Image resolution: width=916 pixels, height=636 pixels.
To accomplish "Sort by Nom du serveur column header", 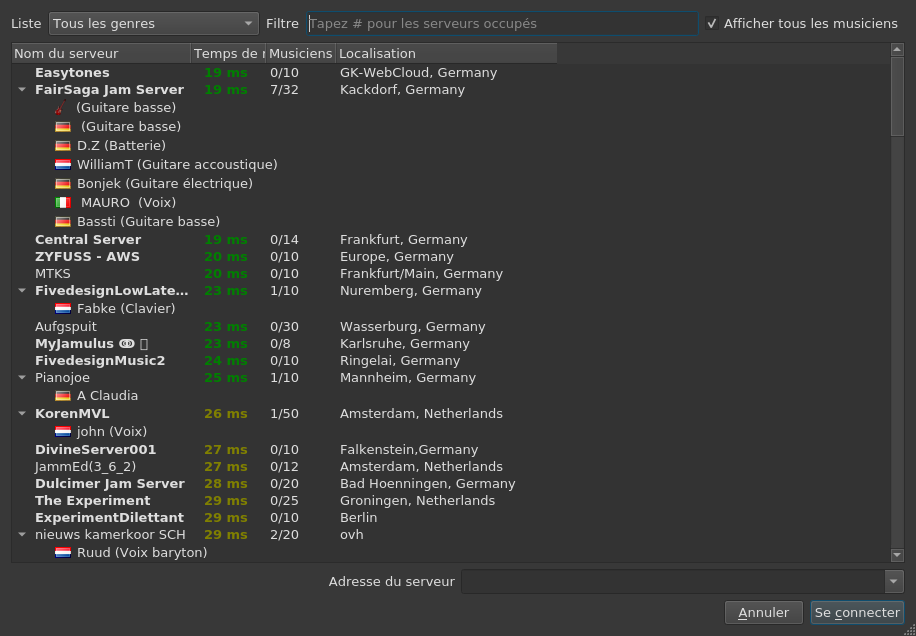I will 101,54.
